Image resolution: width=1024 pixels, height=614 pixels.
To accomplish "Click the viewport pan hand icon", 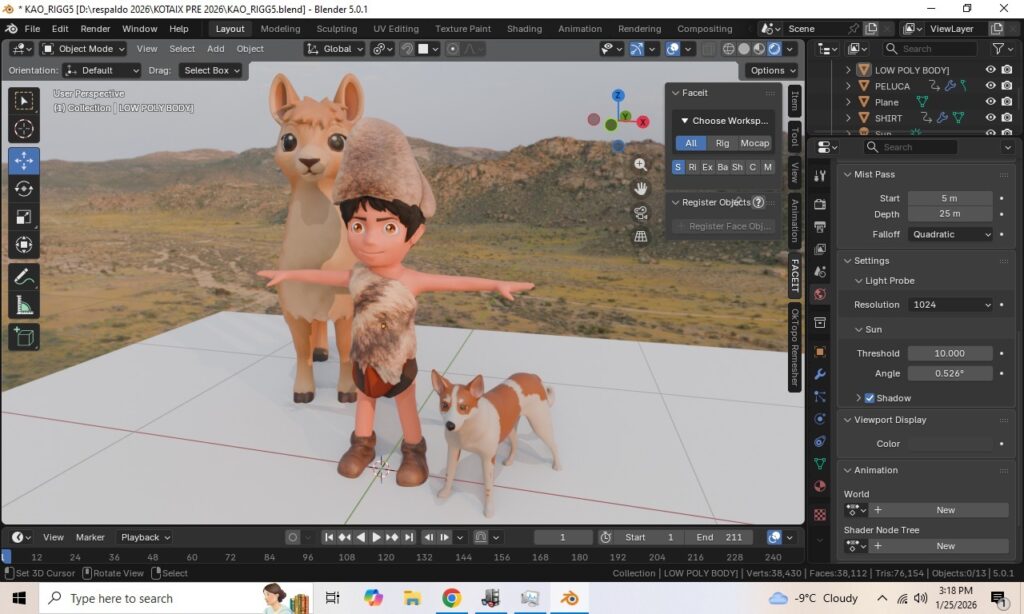I will tap(641, 189).
